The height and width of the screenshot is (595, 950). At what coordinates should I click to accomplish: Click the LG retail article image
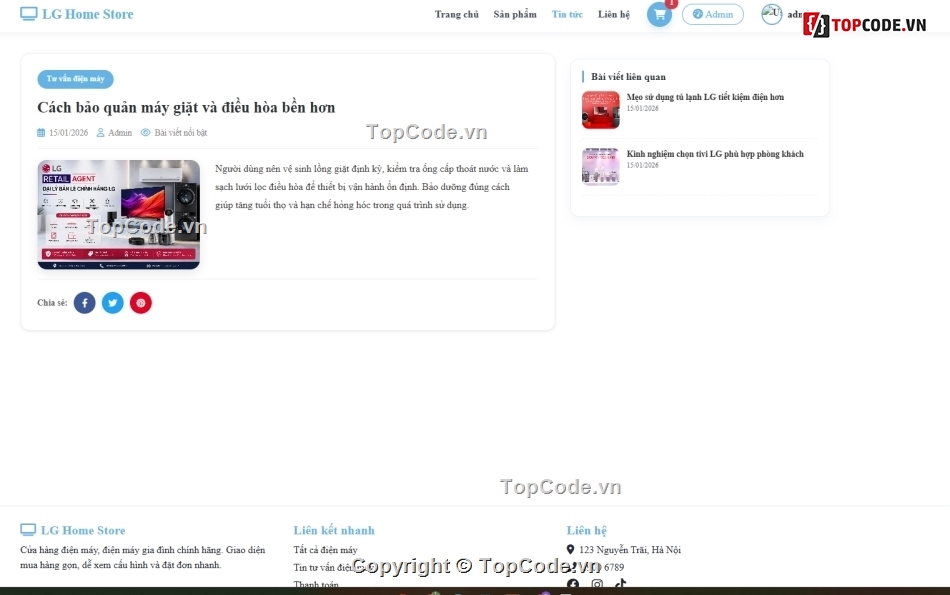tap(119, 214)
